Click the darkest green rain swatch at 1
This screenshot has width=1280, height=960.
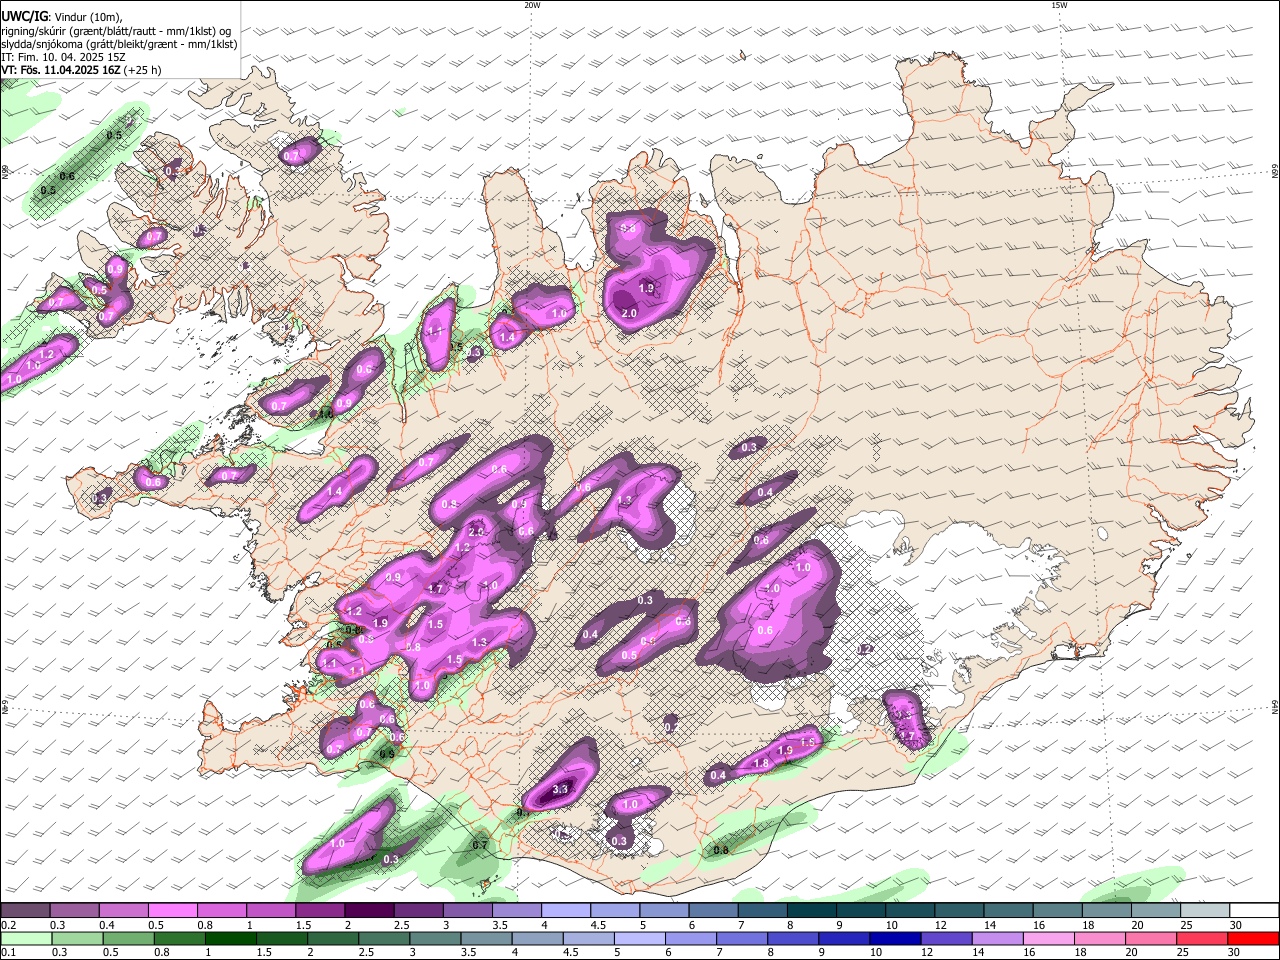tap(232, 938)
